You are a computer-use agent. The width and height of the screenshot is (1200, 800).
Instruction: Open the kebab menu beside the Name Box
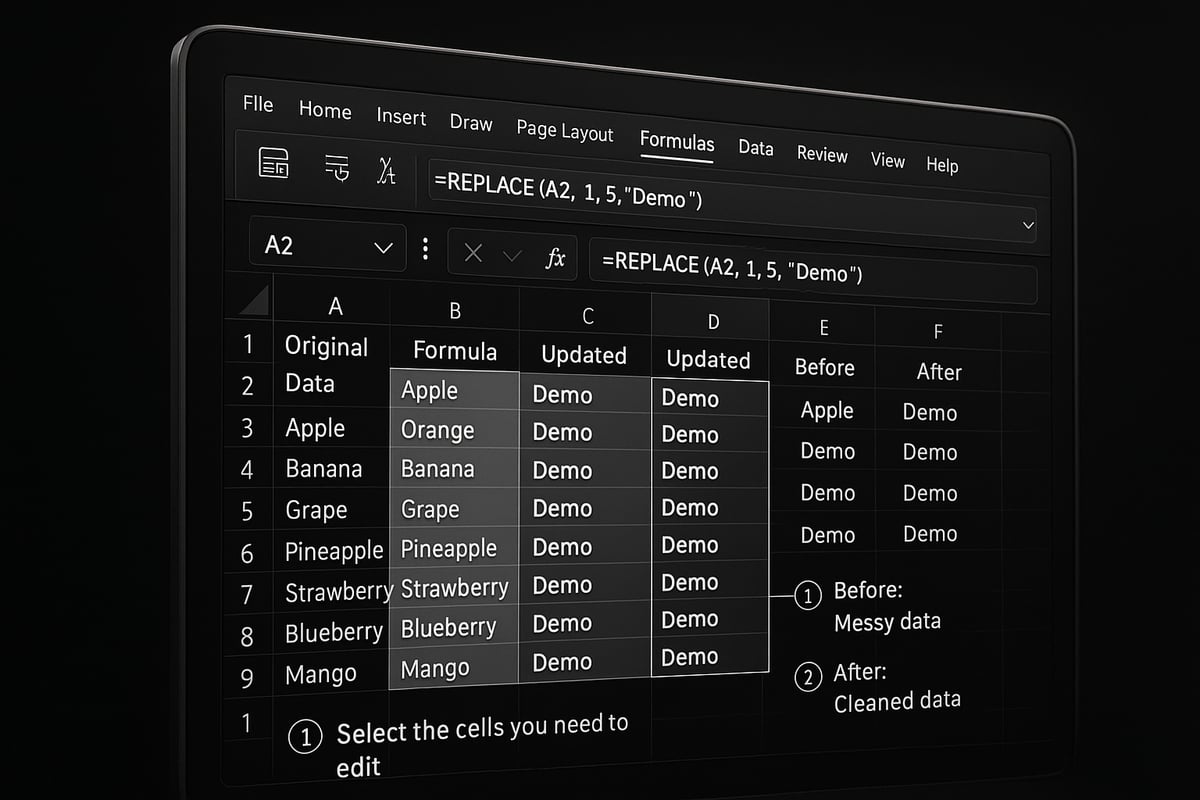click(425, 250)
